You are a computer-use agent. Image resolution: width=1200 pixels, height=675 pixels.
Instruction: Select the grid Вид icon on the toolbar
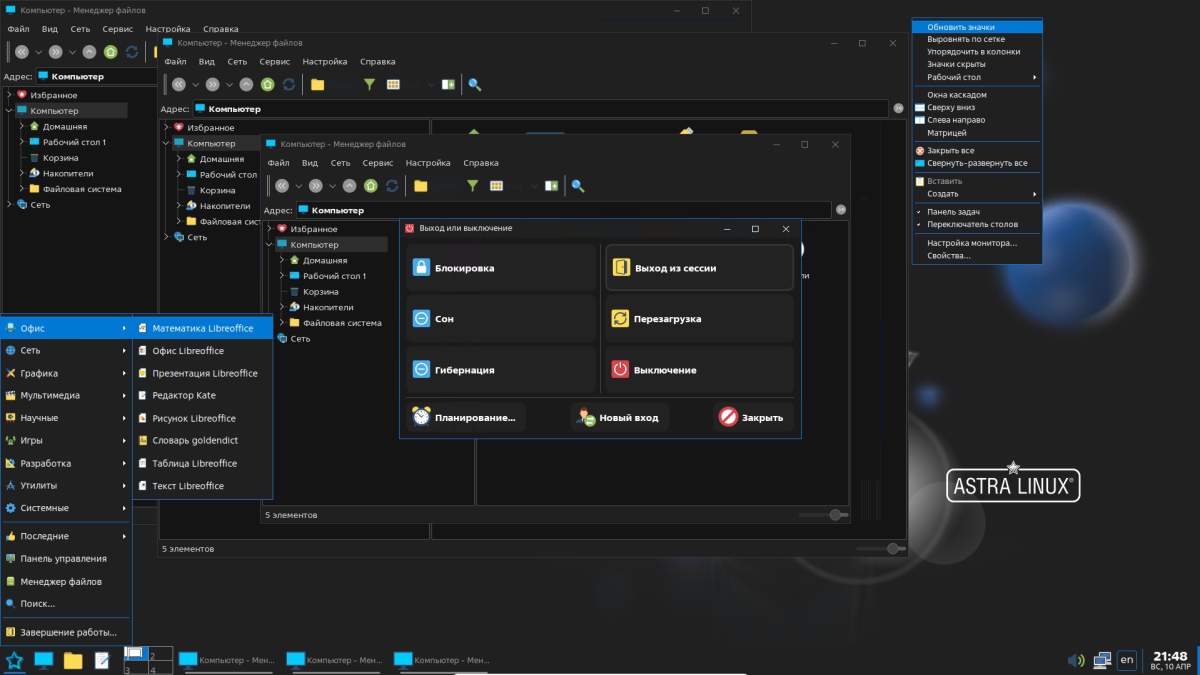(495, 185)
